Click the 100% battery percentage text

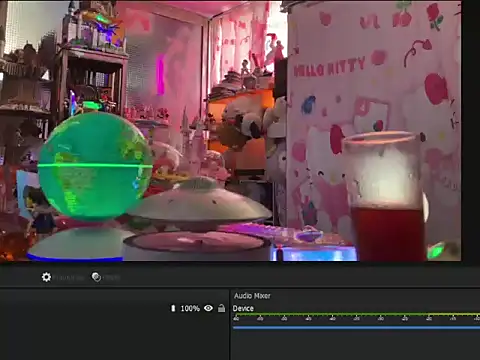tap(190, 309)
